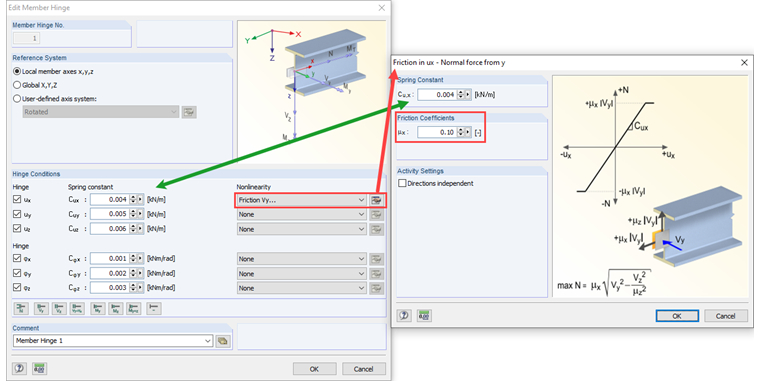The image size is (760, 381).
Task: Open help in Edit Member Hinge dialog
Action: click(19, 368)
